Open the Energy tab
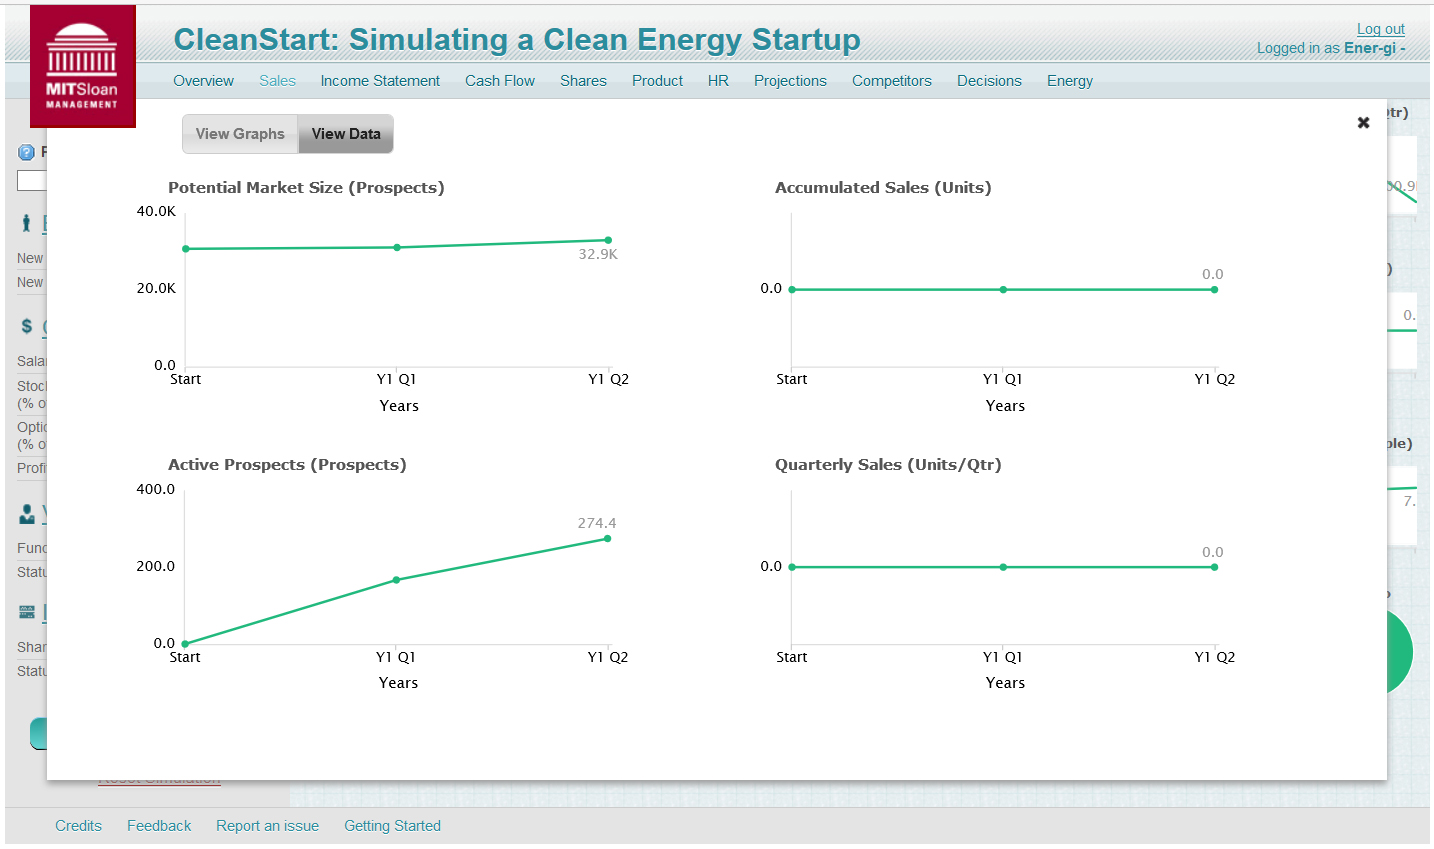The image size is (1434, 849). (x=1069, y=81)
